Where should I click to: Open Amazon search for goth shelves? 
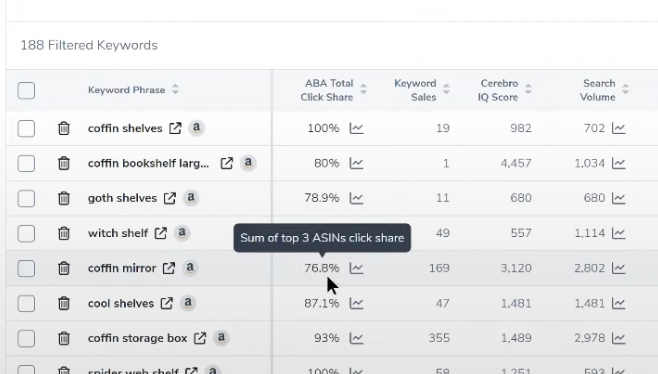tap(191, 197)
